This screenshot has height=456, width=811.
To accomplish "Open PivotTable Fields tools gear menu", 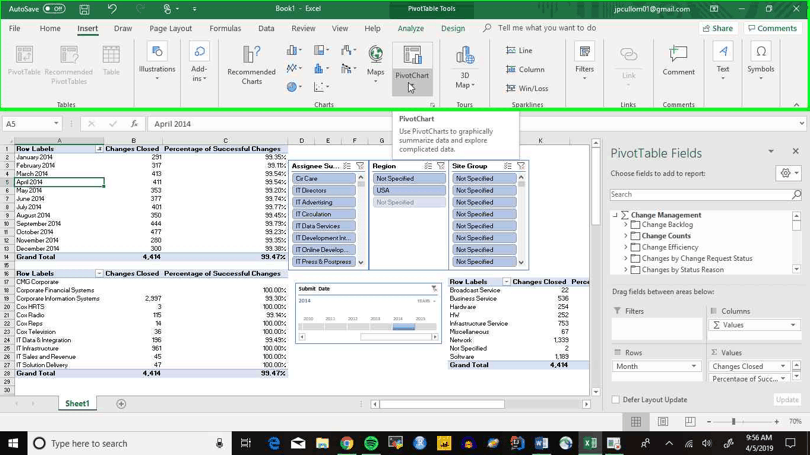I will (789, 173).
